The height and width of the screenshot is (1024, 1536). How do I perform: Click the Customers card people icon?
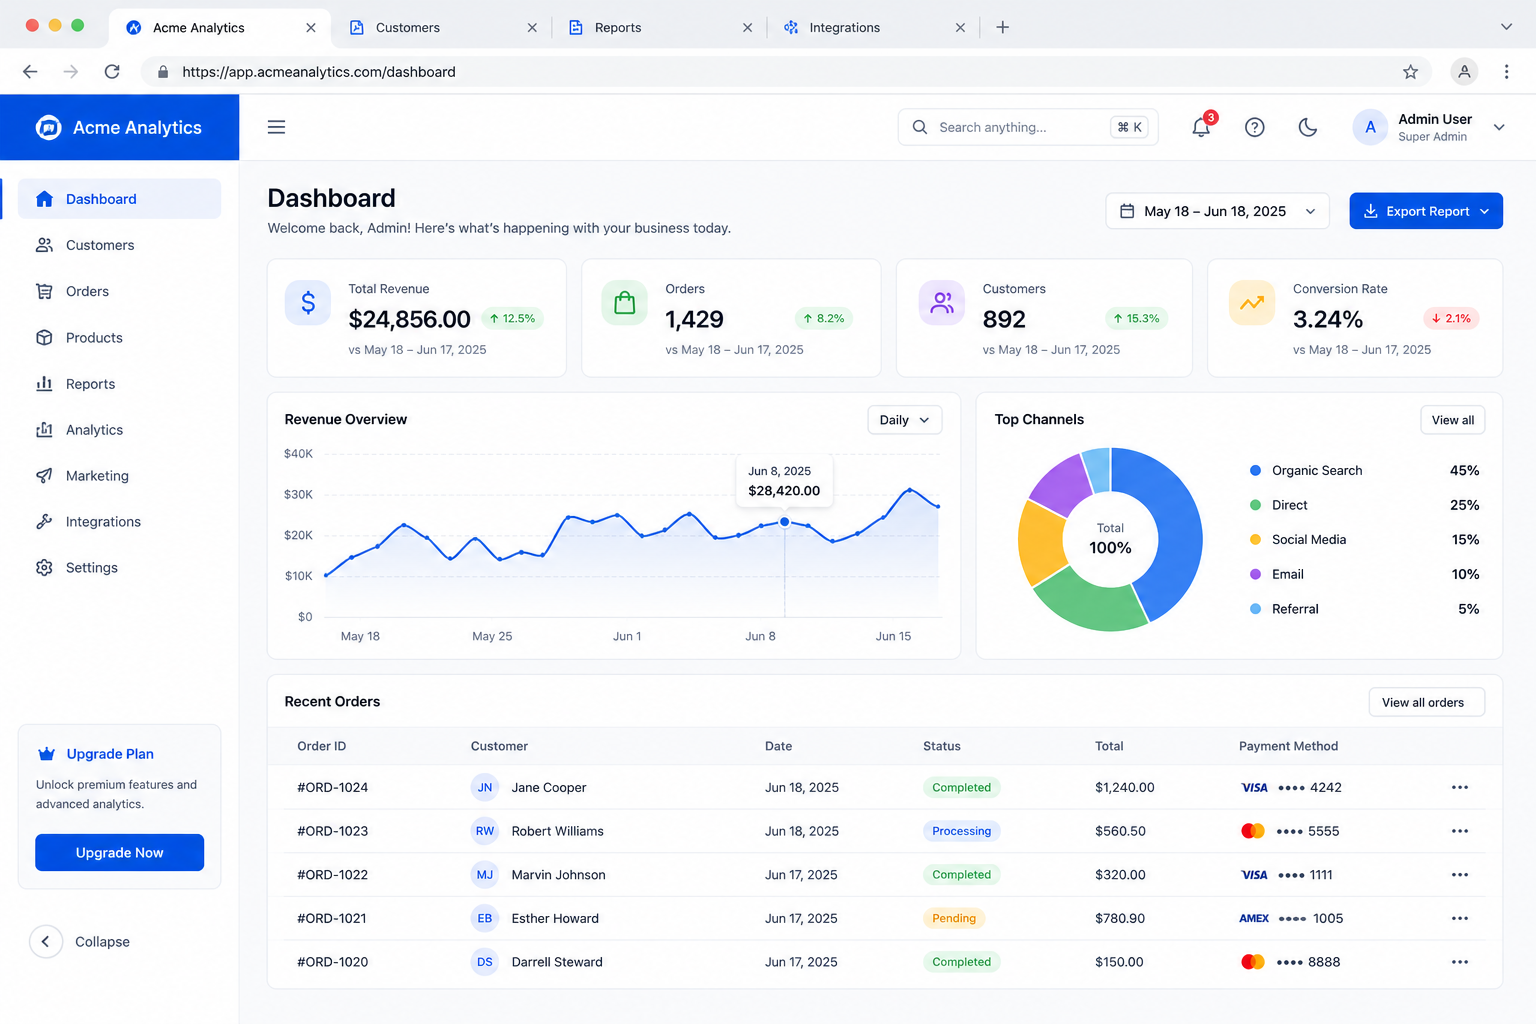[x=942, y=302]
